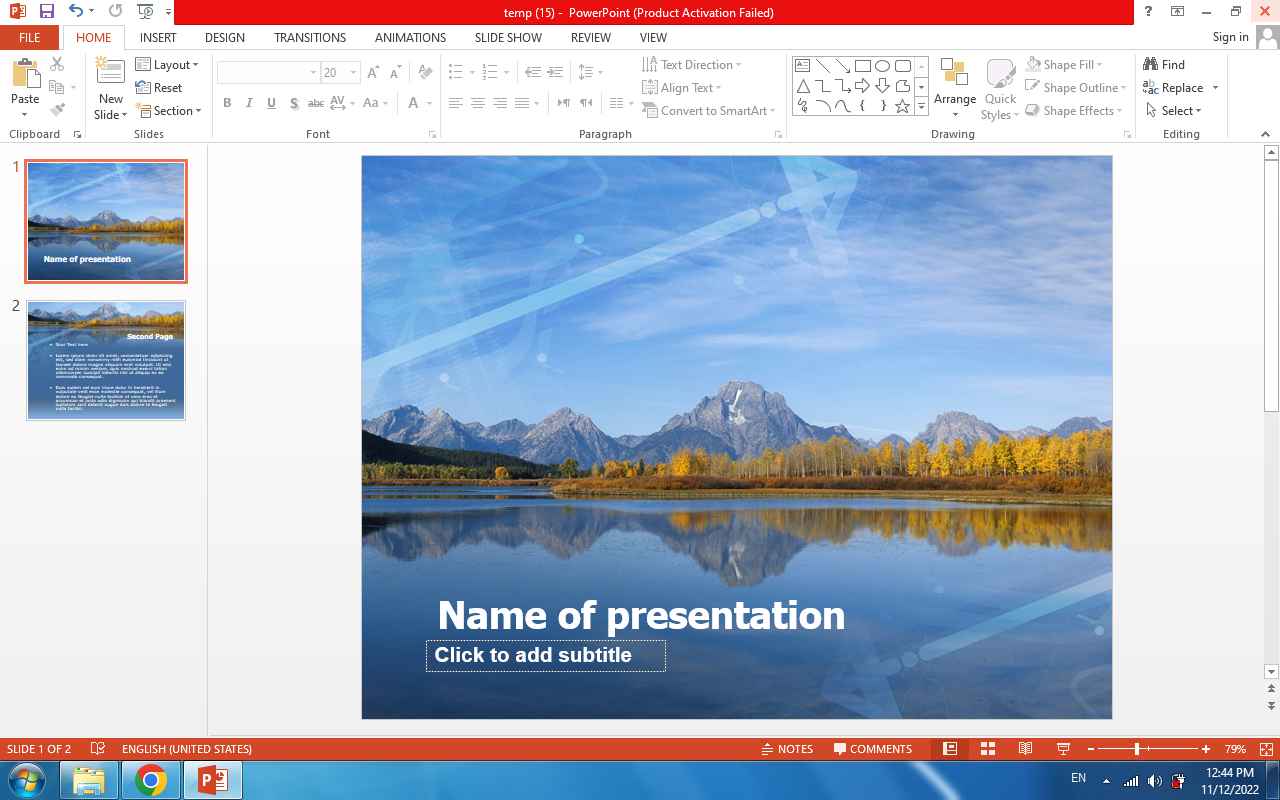Open Reading View from status bar

1025,749
